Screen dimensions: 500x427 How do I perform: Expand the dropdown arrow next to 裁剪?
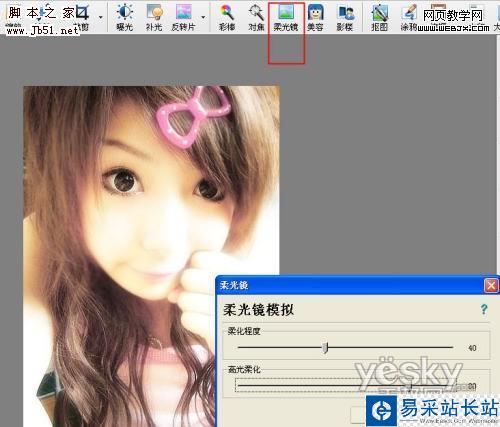(100, 17)
